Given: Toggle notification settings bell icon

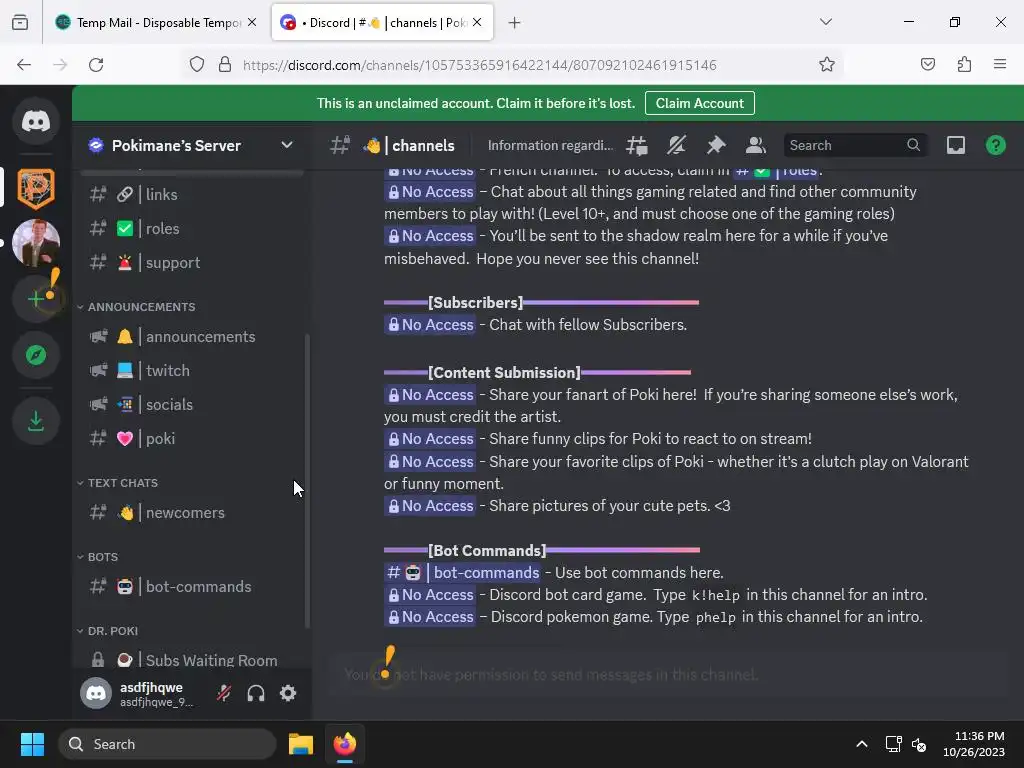Looking at the screenshot, I should coord(677,146).
